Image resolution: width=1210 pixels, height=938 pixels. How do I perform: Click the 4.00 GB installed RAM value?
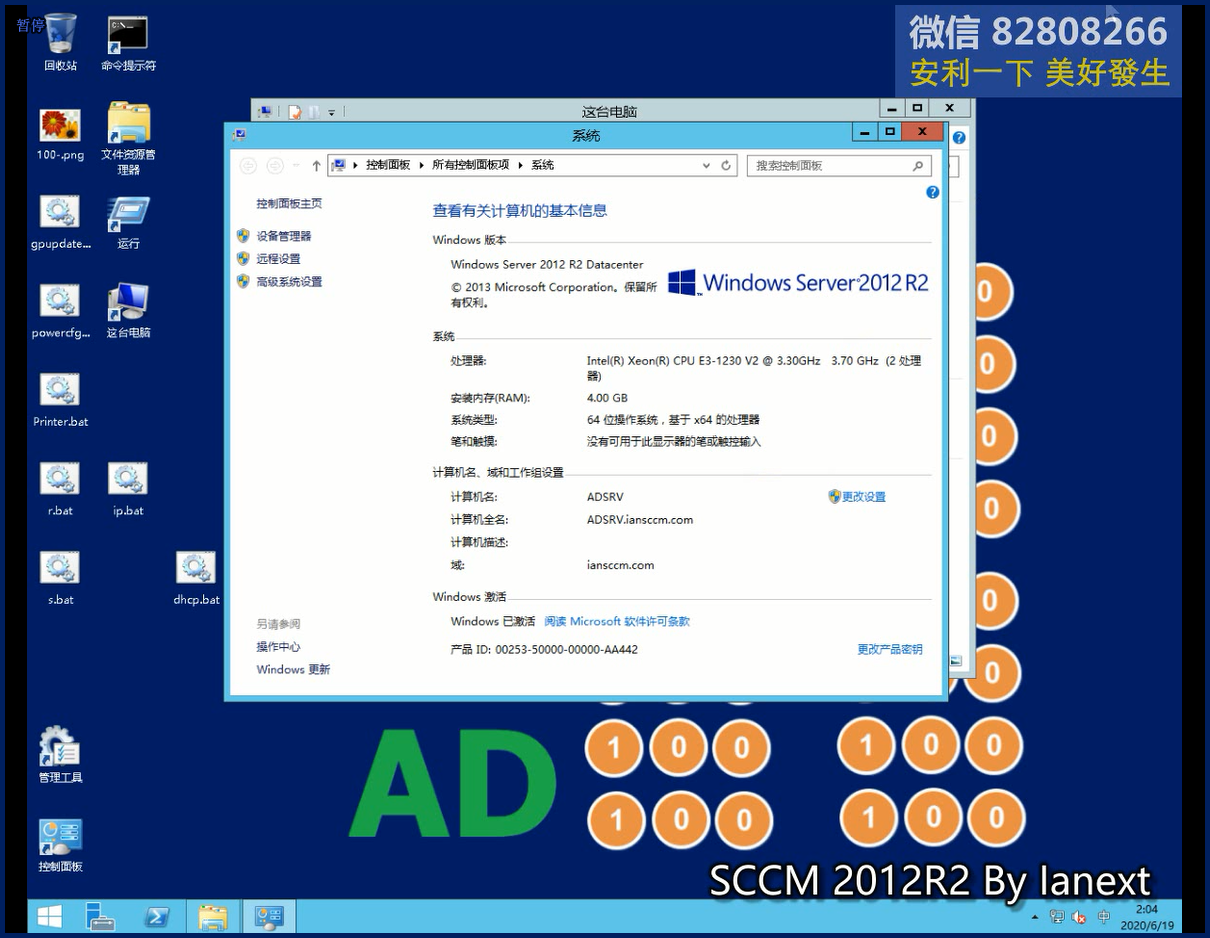pos(607,398)
